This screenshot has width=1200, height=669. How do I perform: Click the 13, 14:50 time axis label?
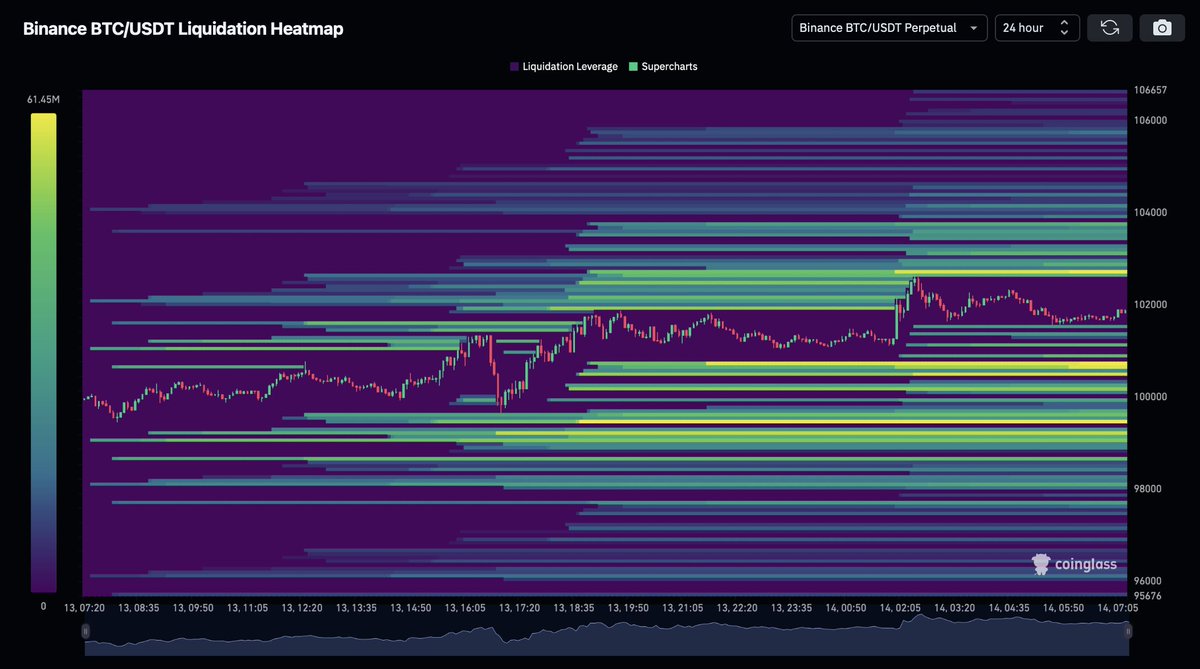click(411, 607)
